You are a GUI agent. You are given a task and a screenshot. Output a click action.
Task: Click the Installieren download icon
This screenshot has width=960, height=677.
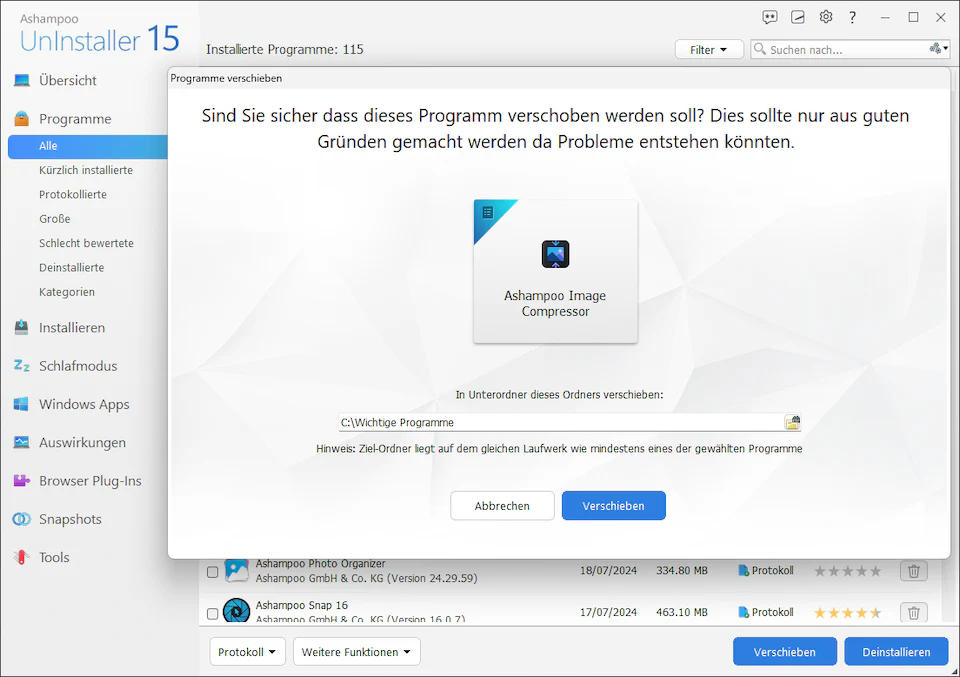(22, 327)
